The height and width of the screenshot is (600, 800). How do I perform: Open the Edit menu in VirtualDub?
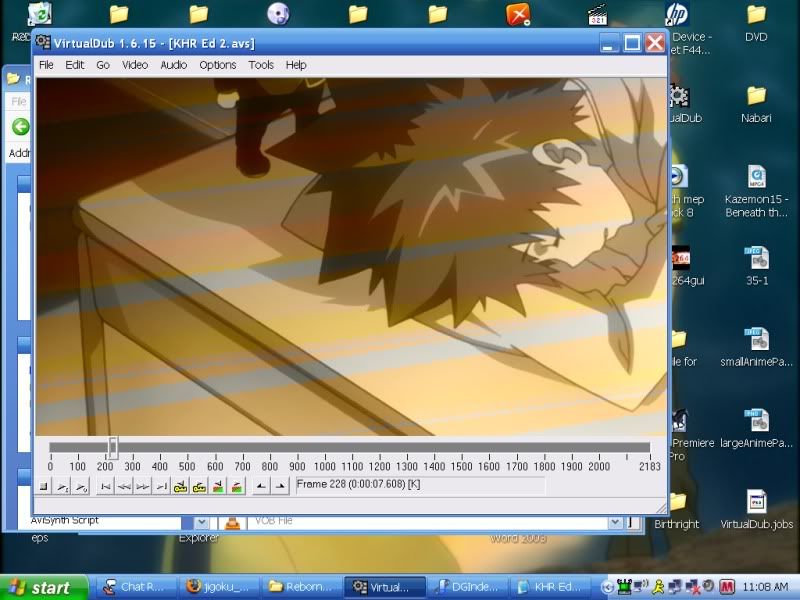pyautogui.click(x=74, y=65)
